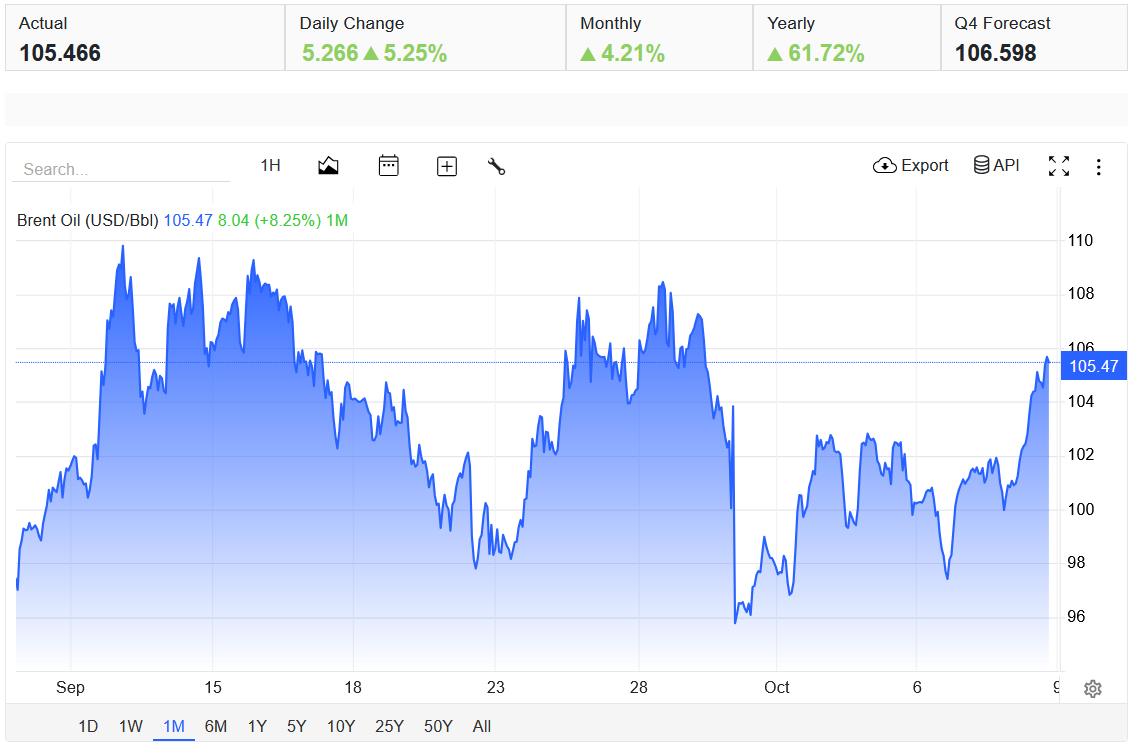
Task: Click the Sep x-axis label
Action: click(70, 687)
